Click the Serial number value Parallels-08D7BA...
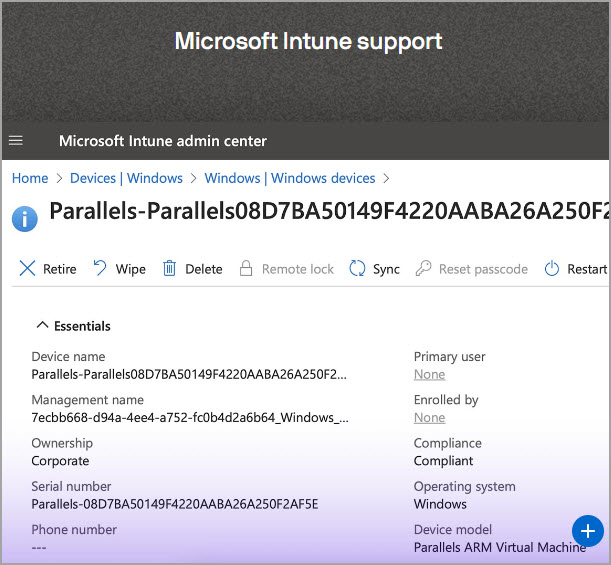 coord(175,504)
